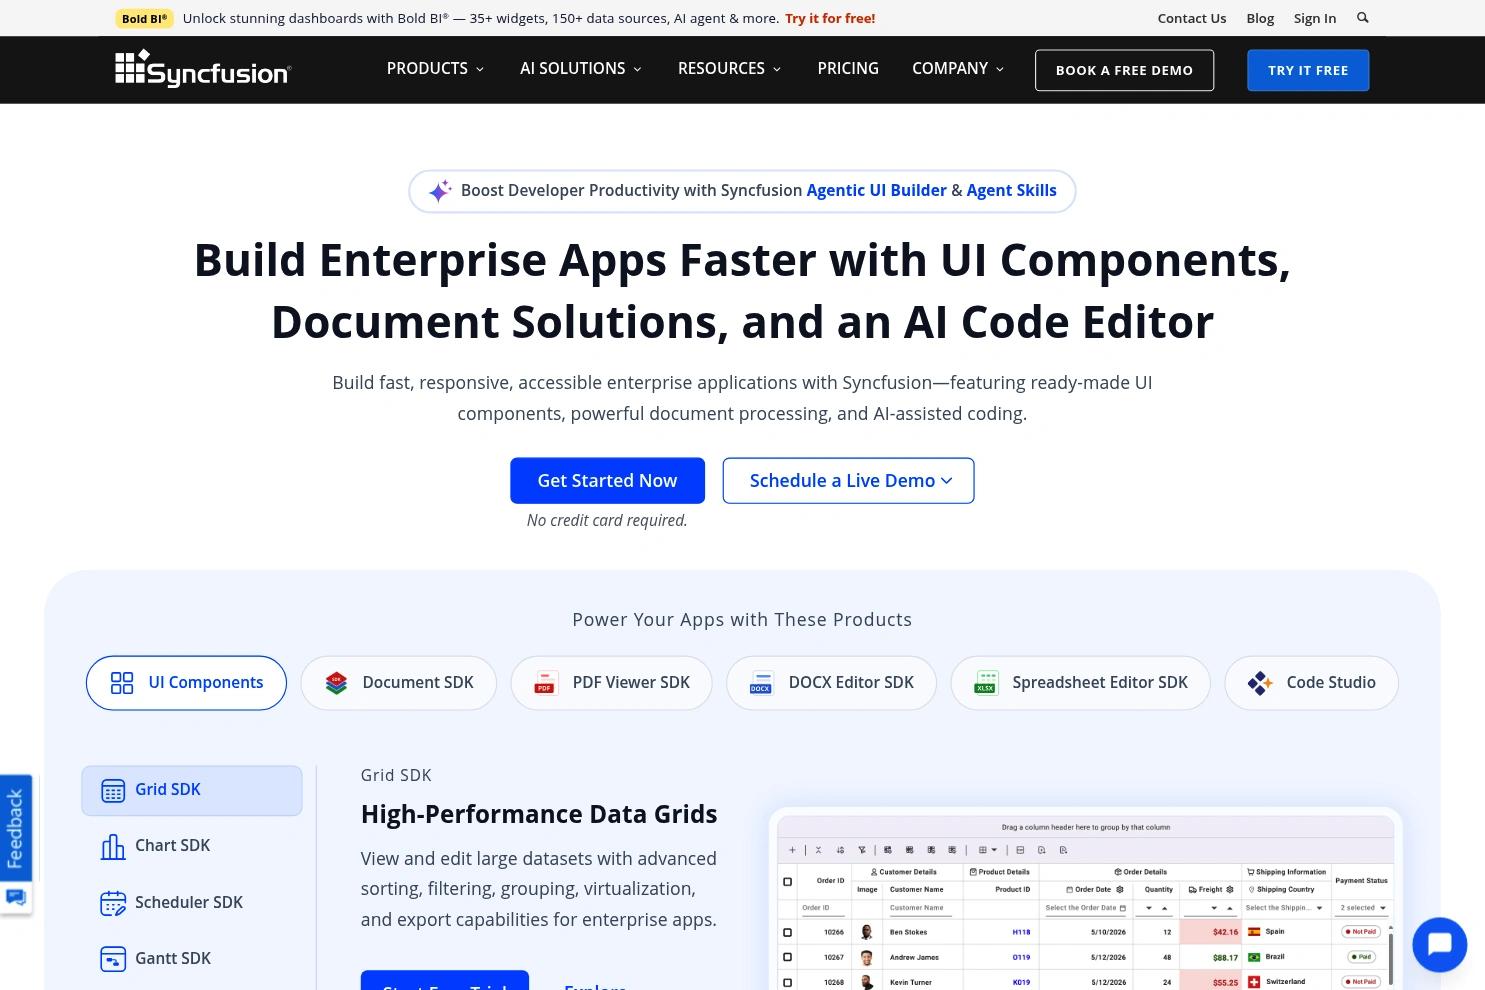Image resolution: width=1485 pixels, height=990 pixels.
Task: Click the Get Started Now button
Action: coord(607,481)
